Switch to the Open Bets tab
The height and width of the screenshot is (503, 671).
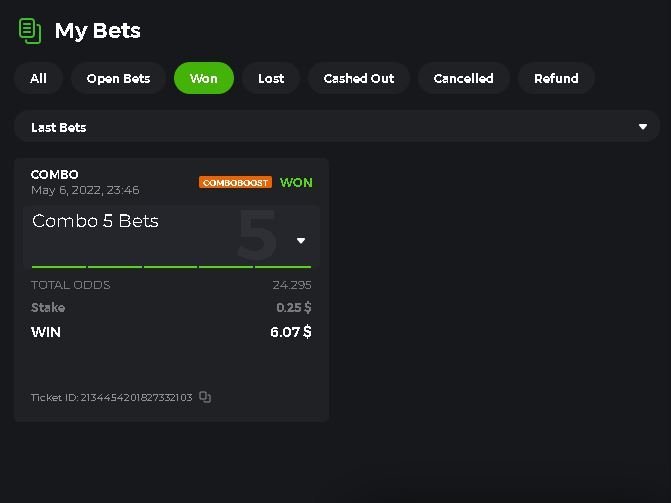[x=118, y=78]
